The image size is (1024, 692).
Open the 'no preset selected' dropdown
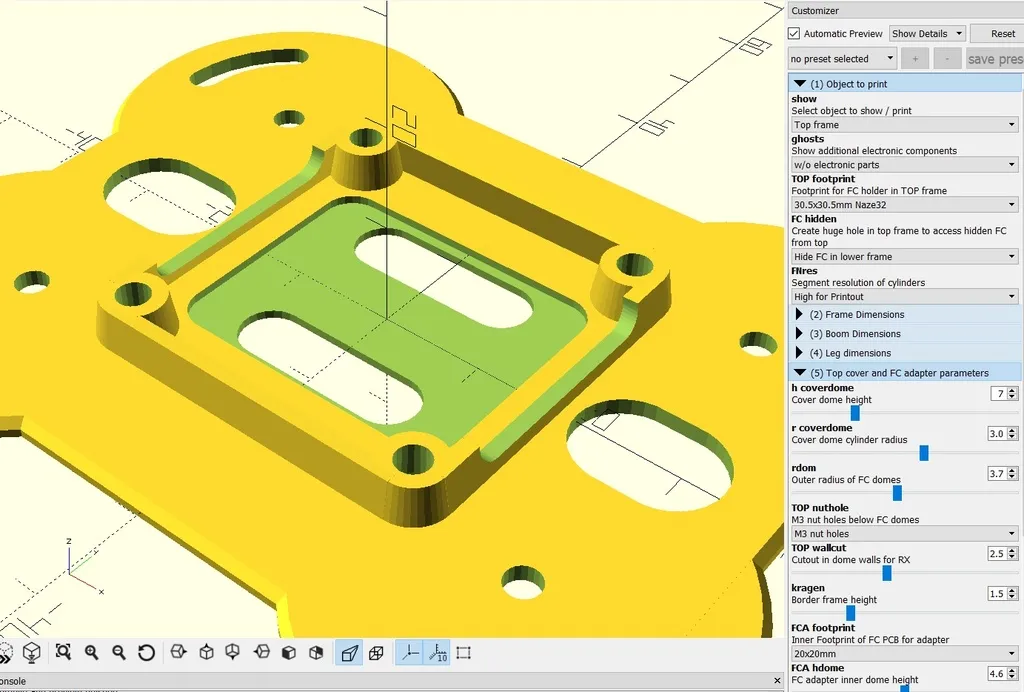coord(842,59)
